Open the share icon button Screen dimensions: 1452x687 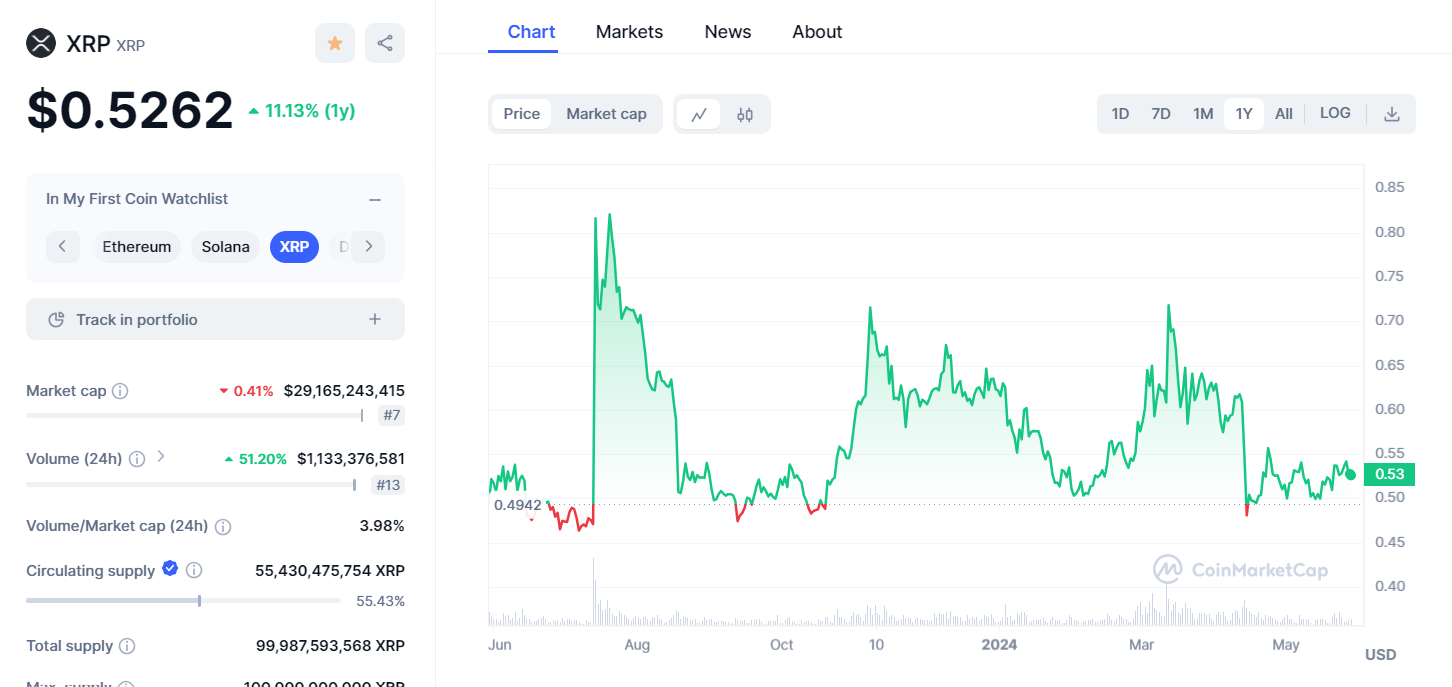tap(385, 43)
